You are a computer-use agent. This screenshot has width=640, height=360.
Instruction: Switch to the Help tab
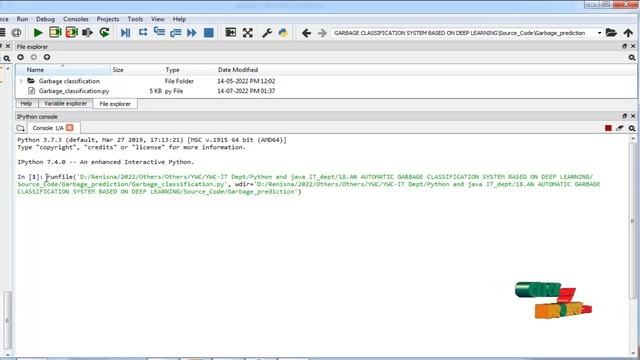(x=26, y=104)
